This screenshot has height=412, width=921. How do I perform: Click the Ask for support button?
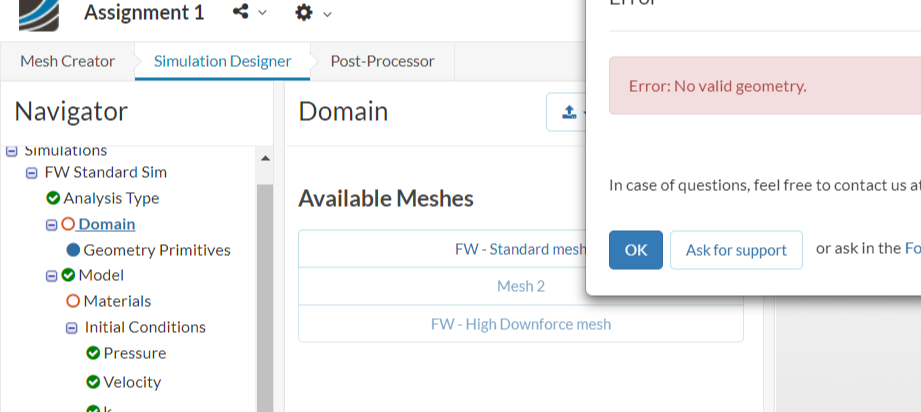pos(736,250)
